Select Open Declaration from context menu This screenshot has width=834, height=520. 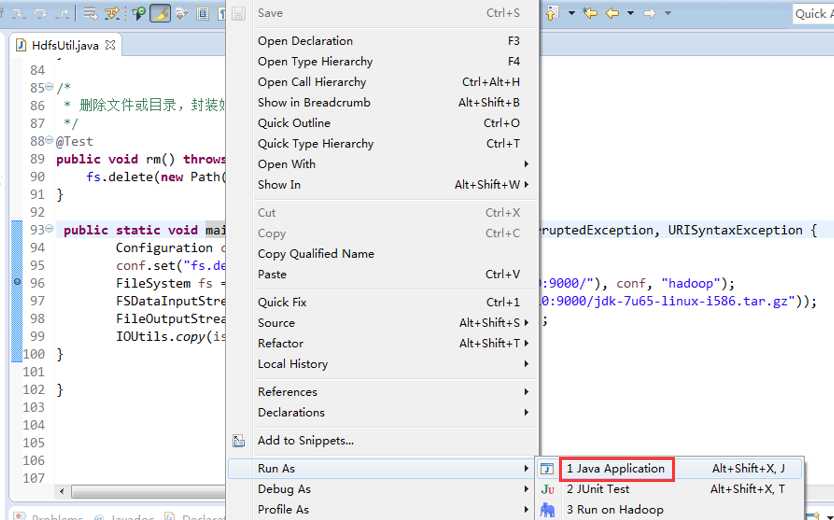[382, 41]
